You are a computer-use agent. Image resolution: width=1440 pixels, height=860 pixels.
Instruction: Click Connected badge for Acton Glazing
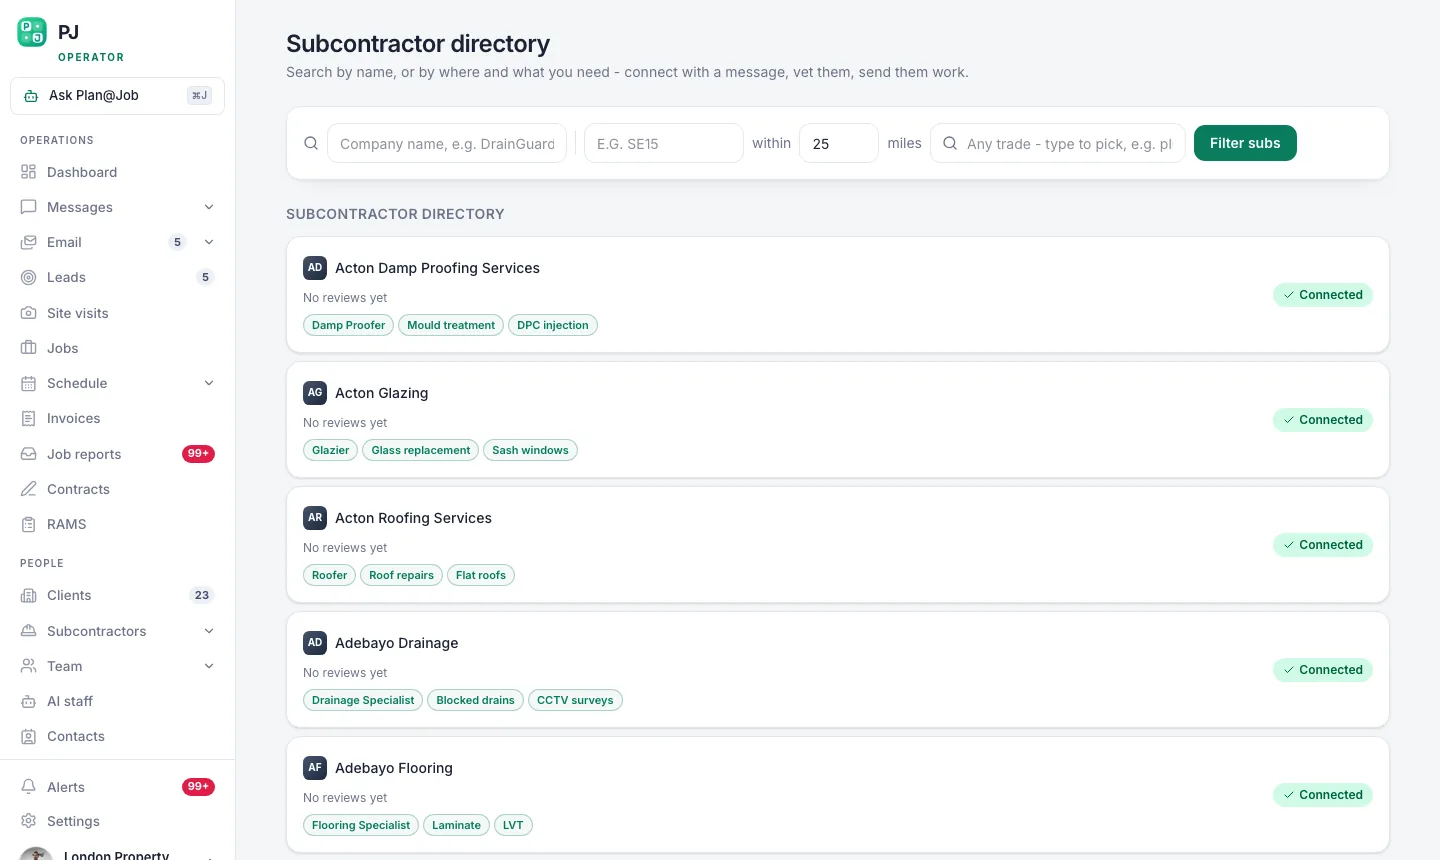click(1323, 420)
